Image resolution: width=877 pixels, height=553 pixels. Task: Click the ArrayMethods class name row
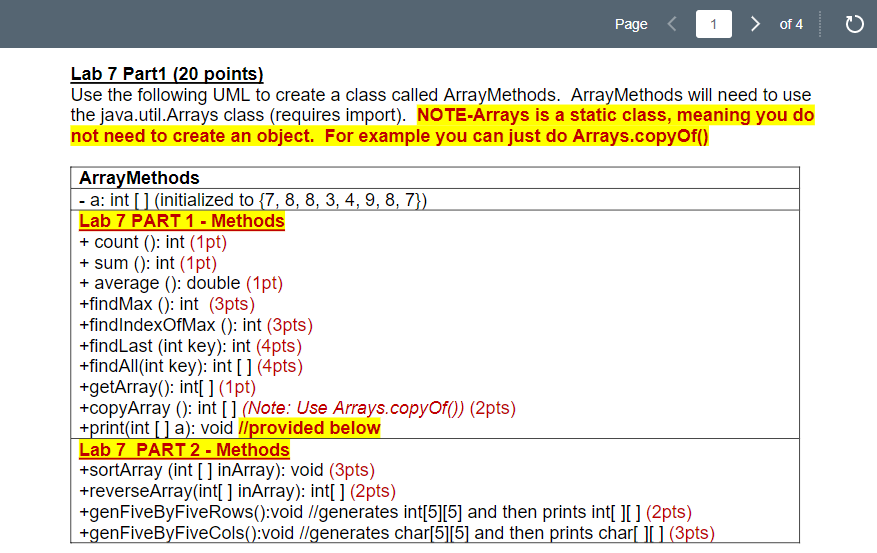(x=435, y=178)
